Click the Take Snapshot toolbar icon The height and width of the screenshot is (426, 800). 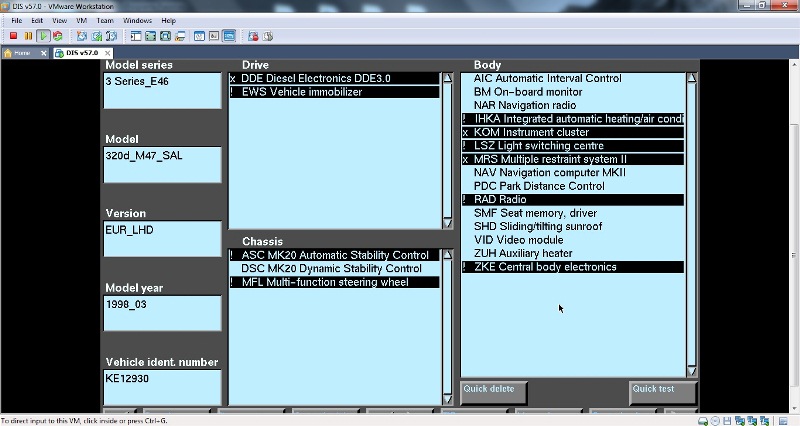point(82,36)
